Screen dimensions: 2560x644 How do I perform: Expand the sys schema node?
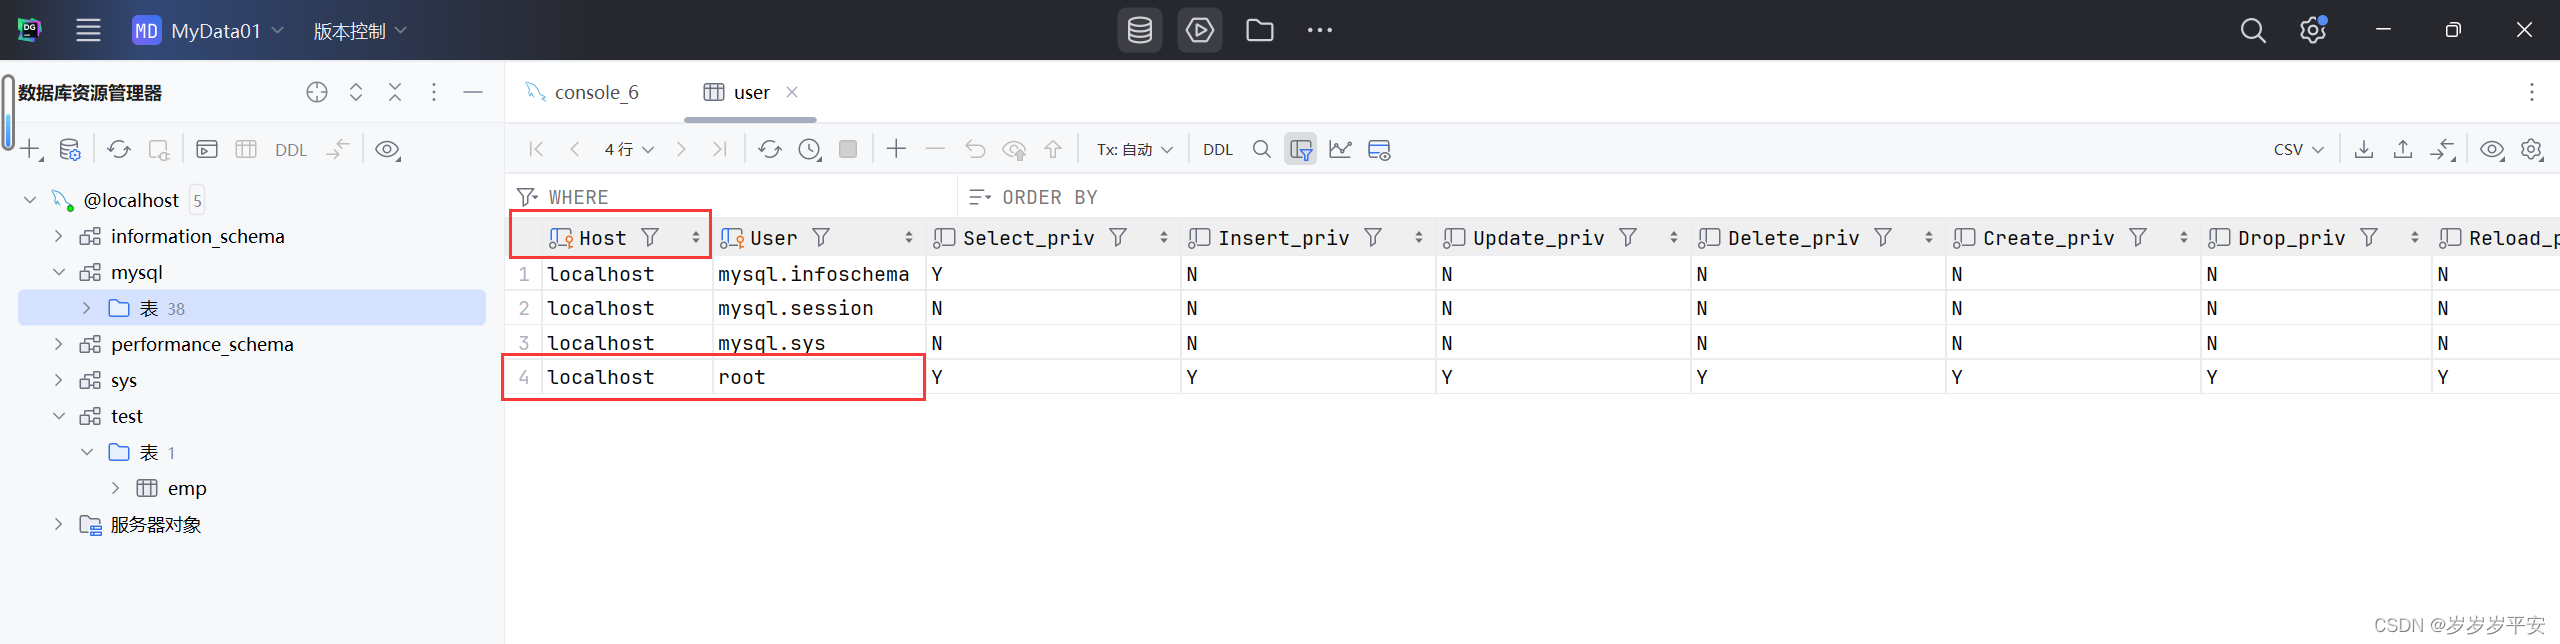click(58, 380)
